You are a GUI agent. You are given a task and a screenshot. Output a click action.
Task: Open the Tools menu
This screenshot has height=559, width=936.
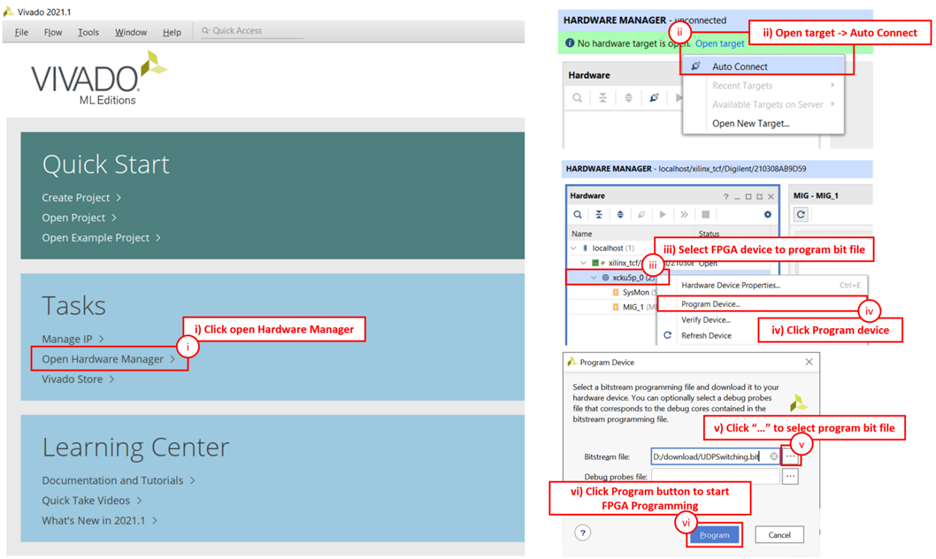pos(88,32)
